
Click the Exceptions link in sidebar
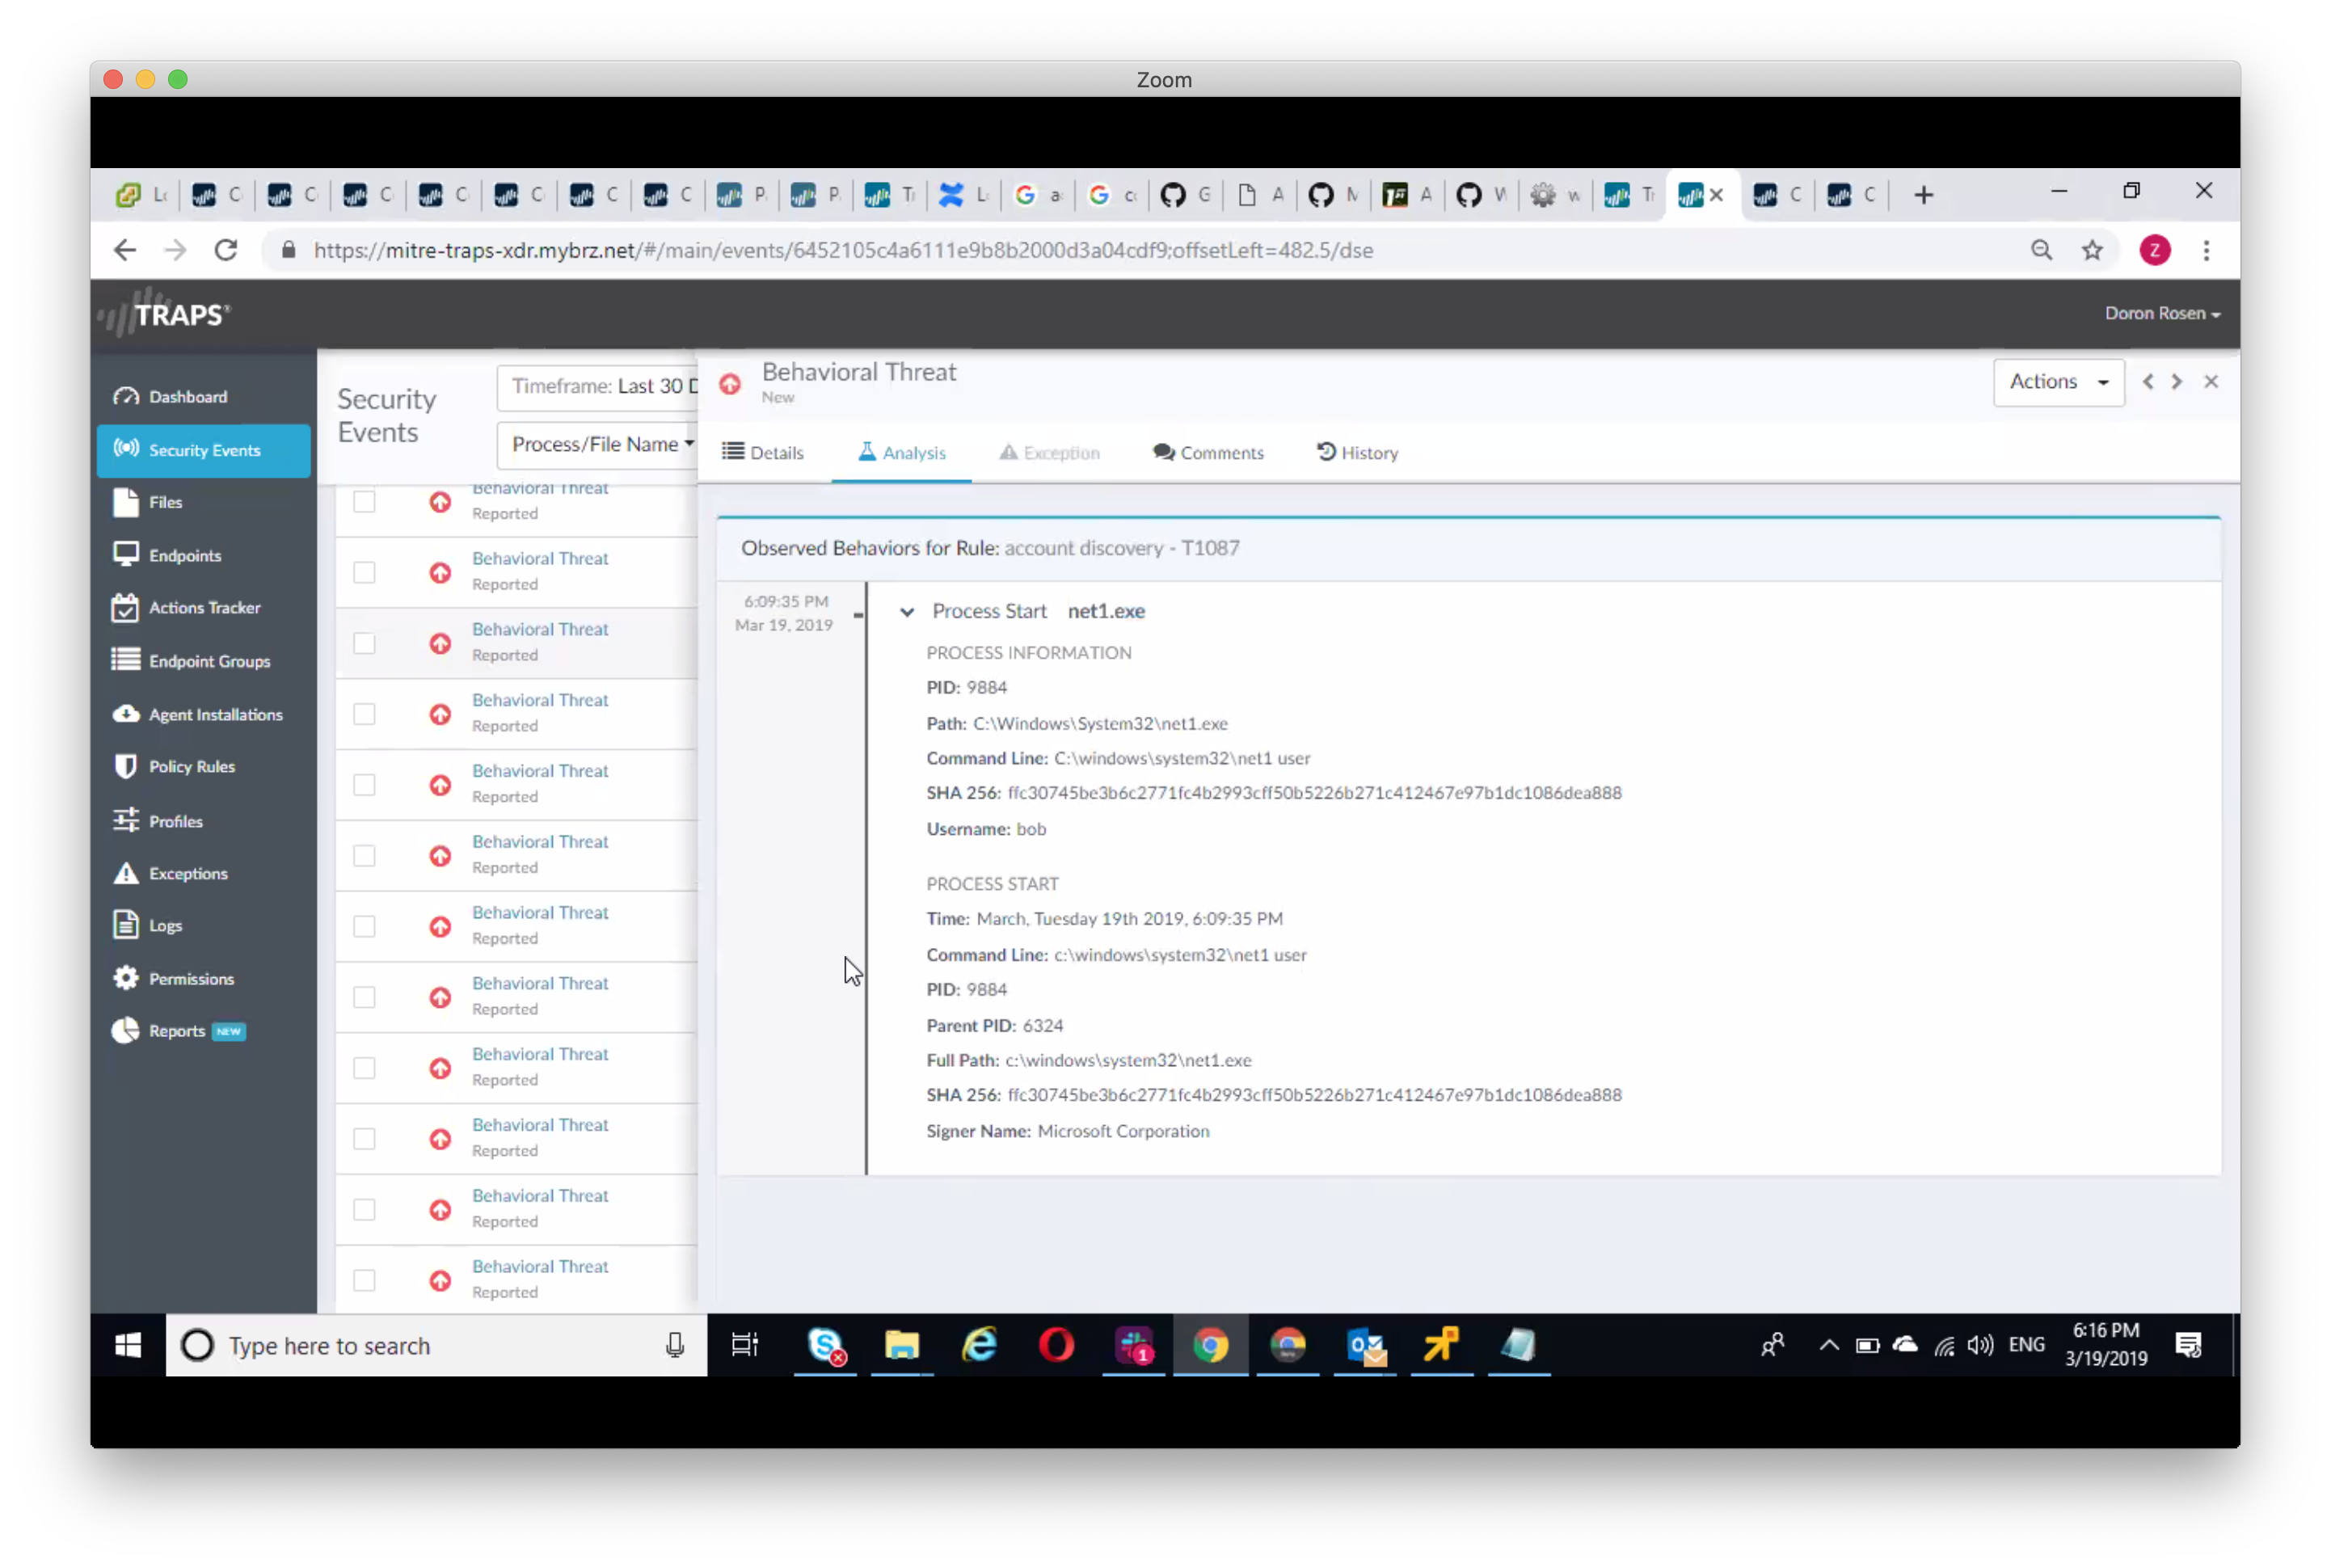tap(188, 874)
